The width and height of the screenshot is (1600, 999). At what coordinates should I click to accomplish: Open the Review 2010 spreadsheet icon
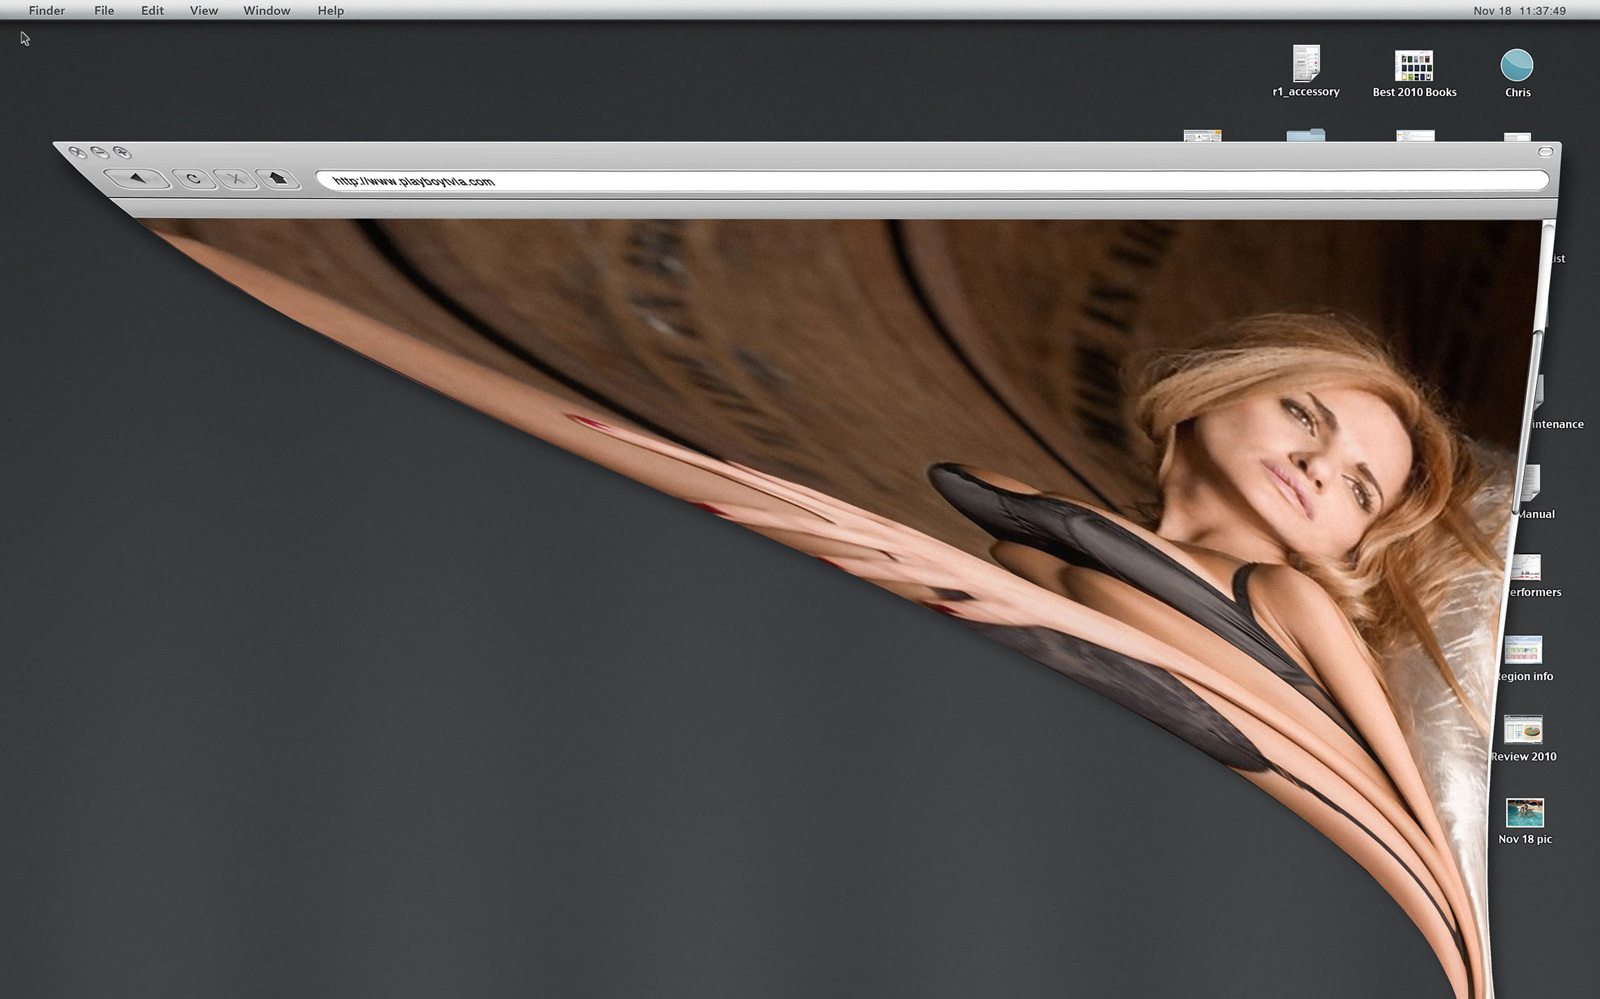[x=1523, y=729]
